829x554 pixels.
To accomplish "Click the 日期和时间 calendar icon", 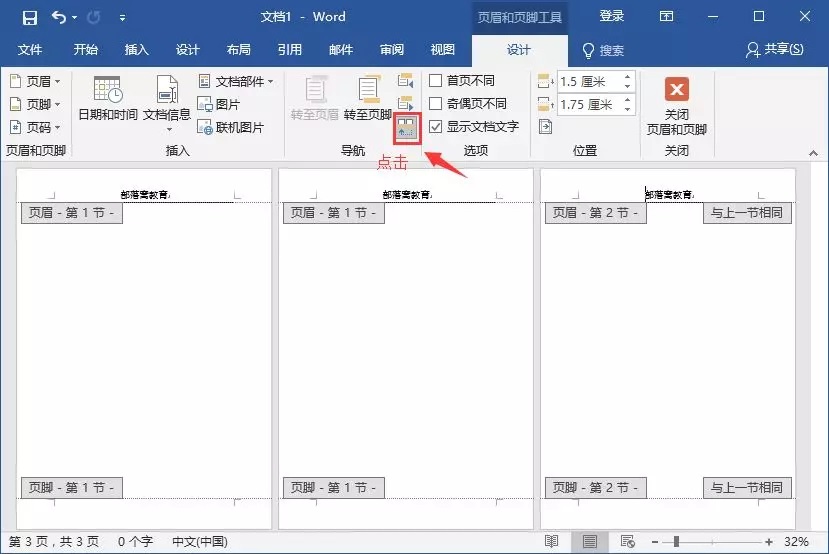I will point(108,89).
